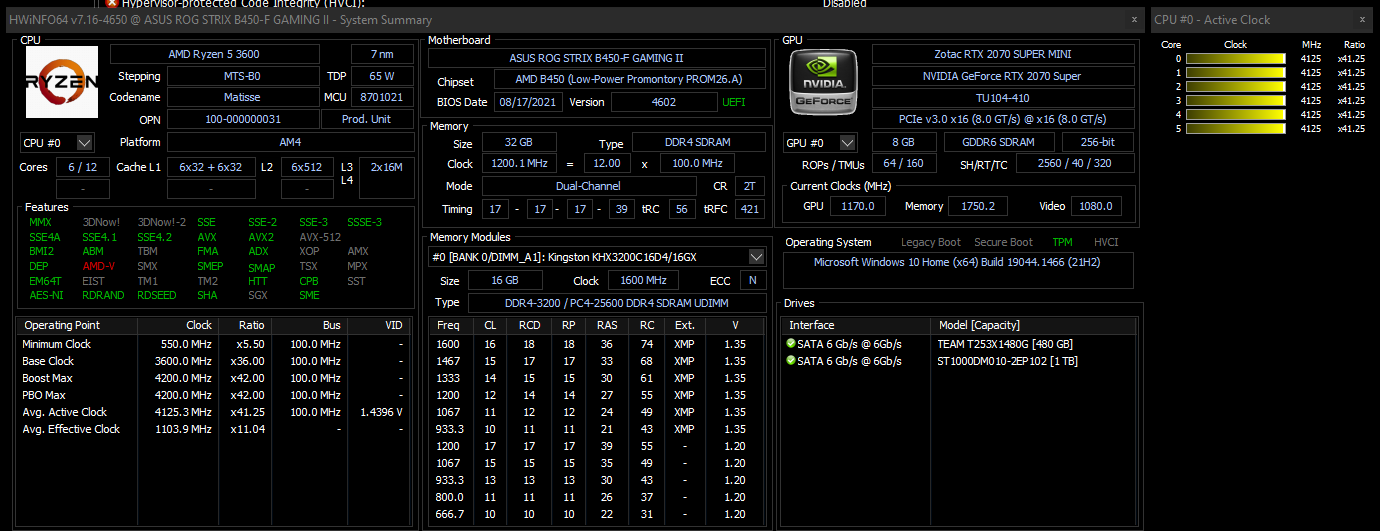
Task: Click the 1200.1 MHz memory clock field
Action: click(520, 163)
